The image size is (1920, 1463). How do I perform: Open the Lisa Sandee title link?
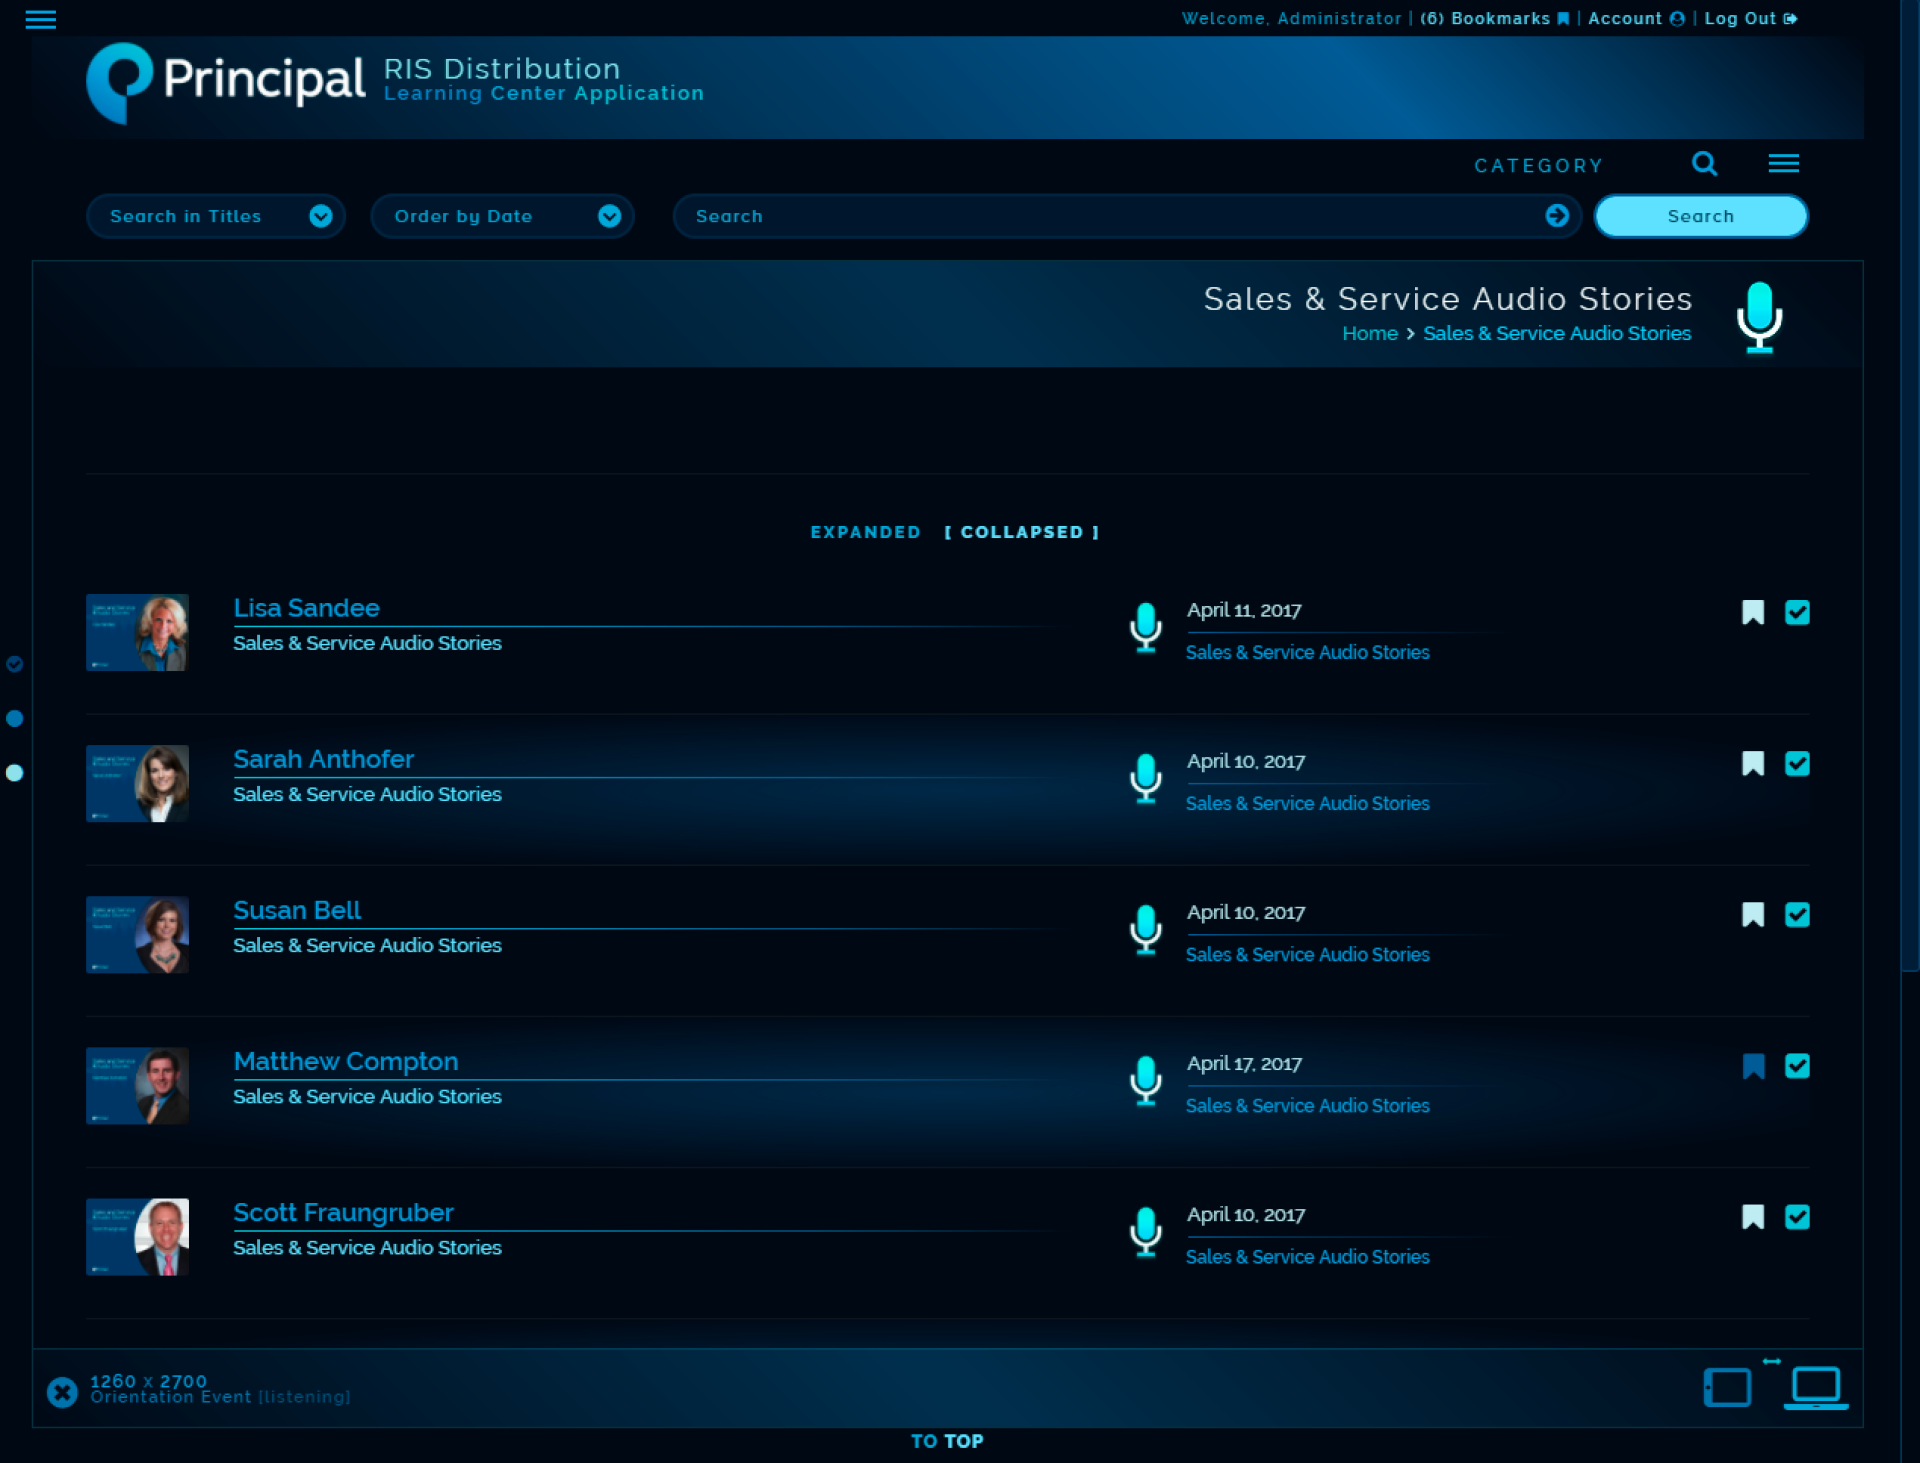coord(306,608)
